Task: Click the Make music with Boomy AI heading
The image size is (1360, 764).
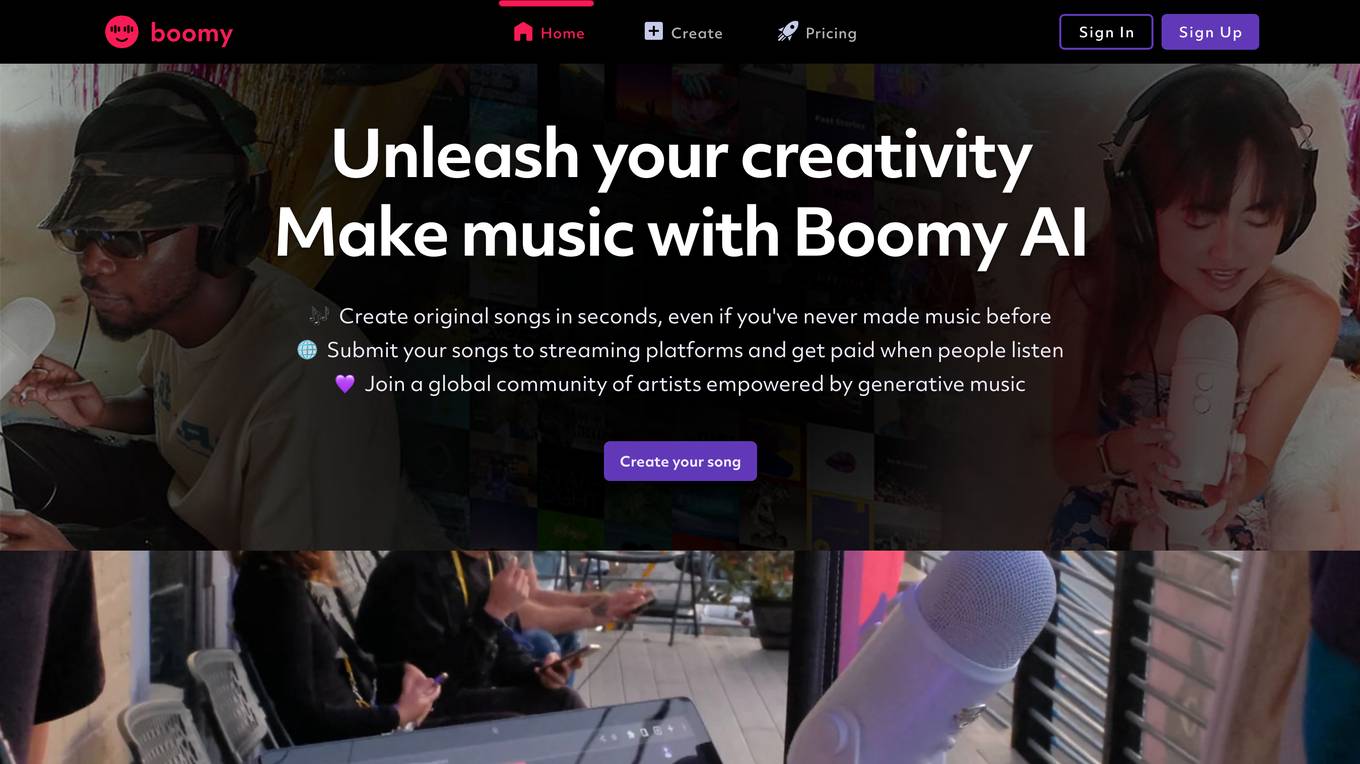Action: click(x=681, y=235)
